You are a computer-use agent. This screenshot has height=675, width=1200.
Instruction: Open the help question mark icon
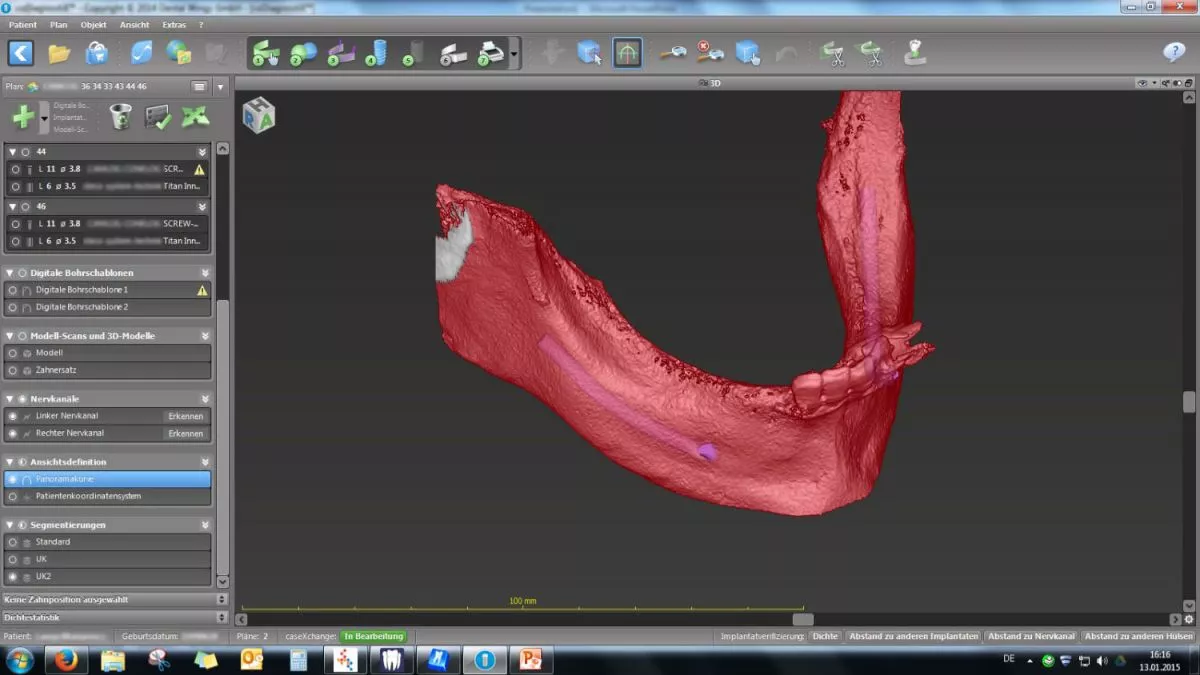point(1174,53)
